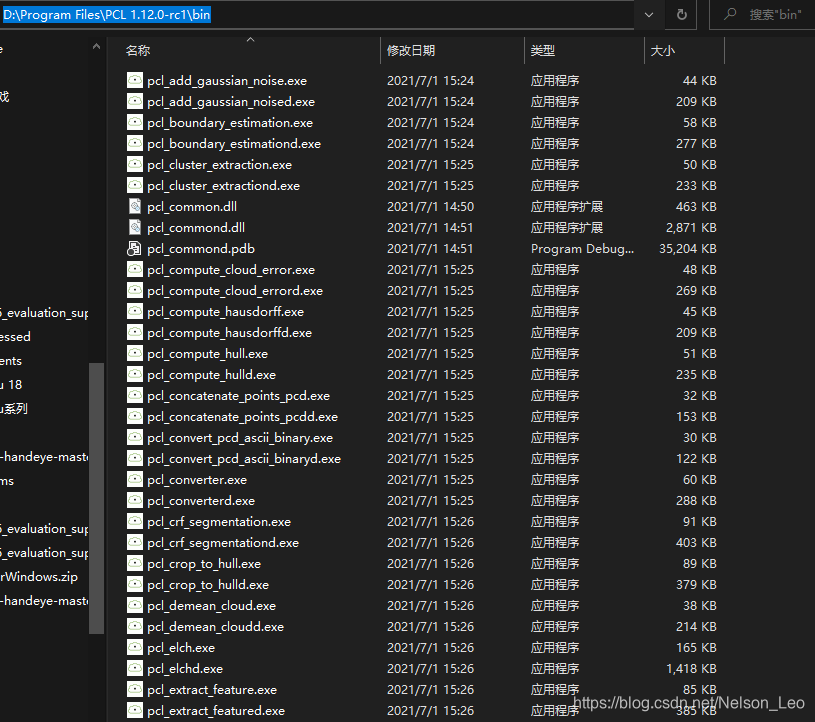Screen dimensions: 815x722
Task: Select icon of pcl_convert_pcd_ascii_binary.exe
Action: point(135,438)
